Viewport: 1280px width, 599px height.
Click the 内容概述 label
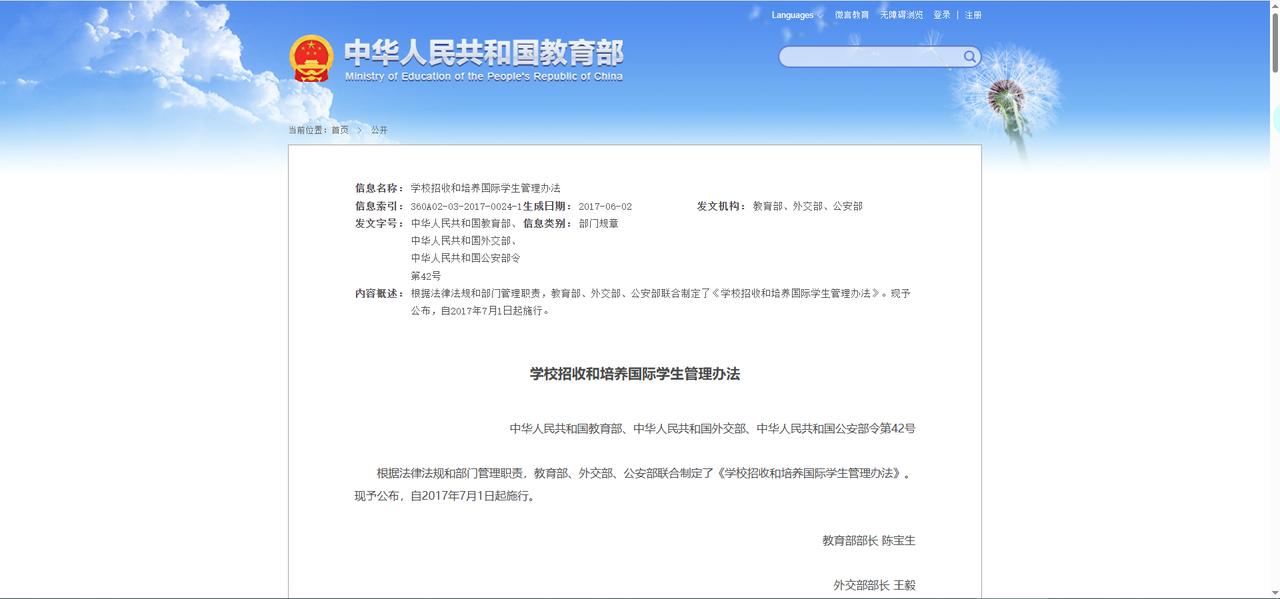(379, 293)
